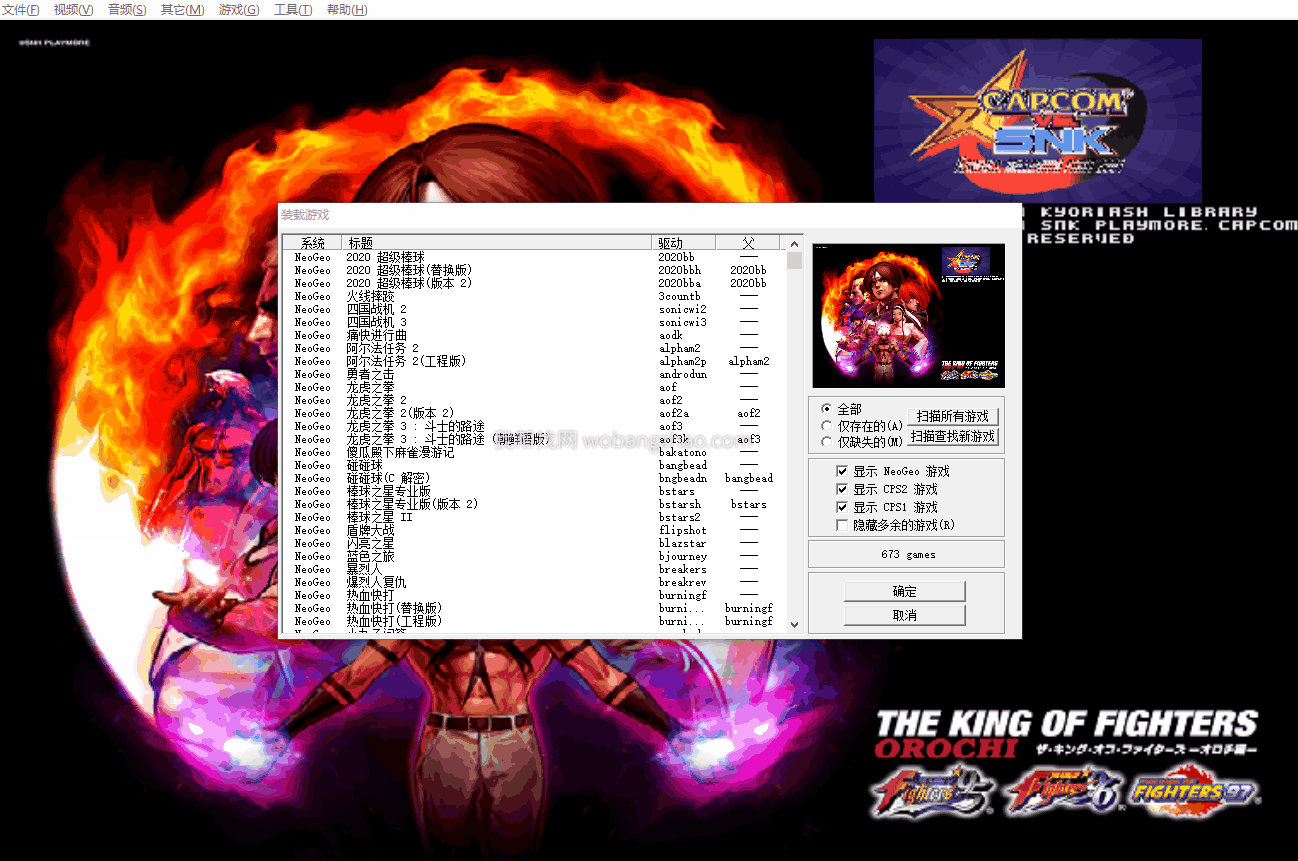Select the 2020 超级棒球(版本 2) row

point(533,283)
